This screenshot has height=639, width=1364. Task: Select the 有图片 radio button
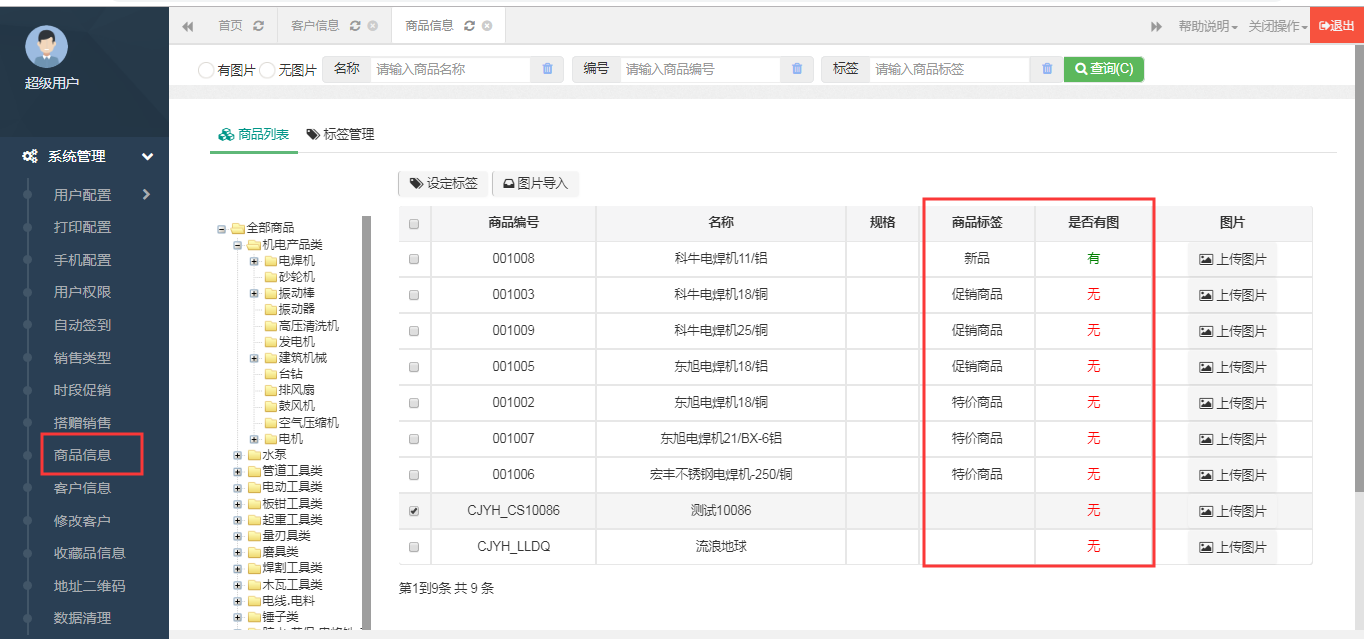click(x=206, y=70)
